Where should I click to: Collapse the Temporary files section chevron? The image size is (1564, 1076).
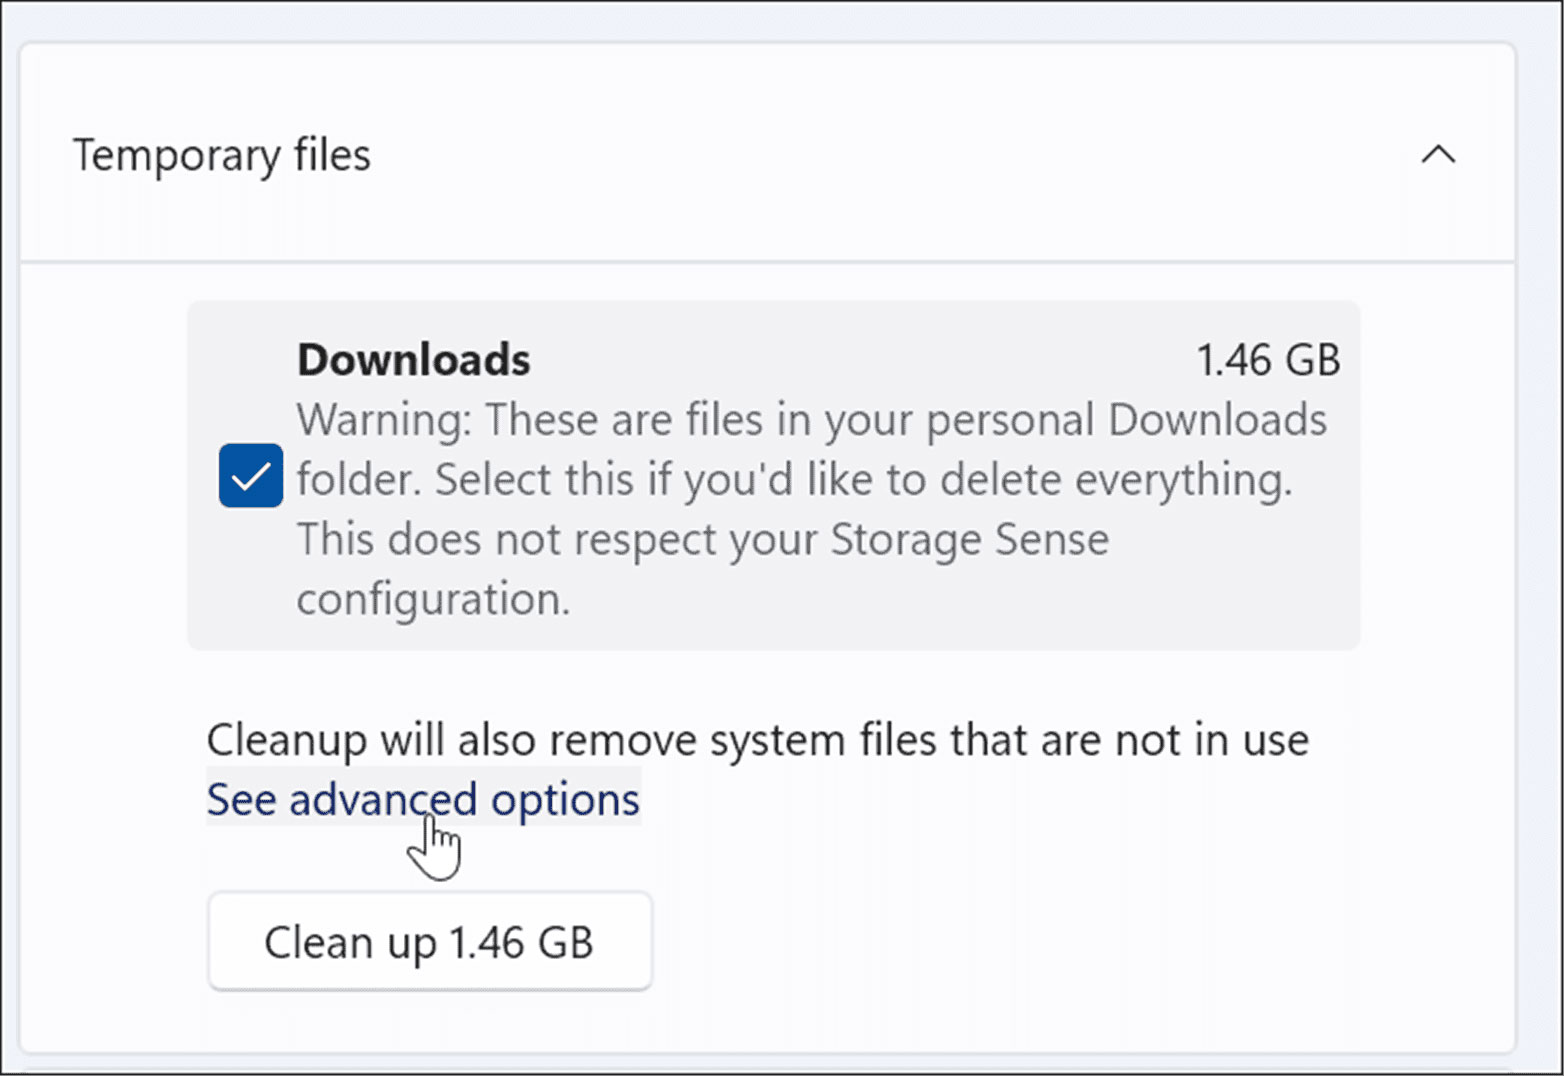1438,155
